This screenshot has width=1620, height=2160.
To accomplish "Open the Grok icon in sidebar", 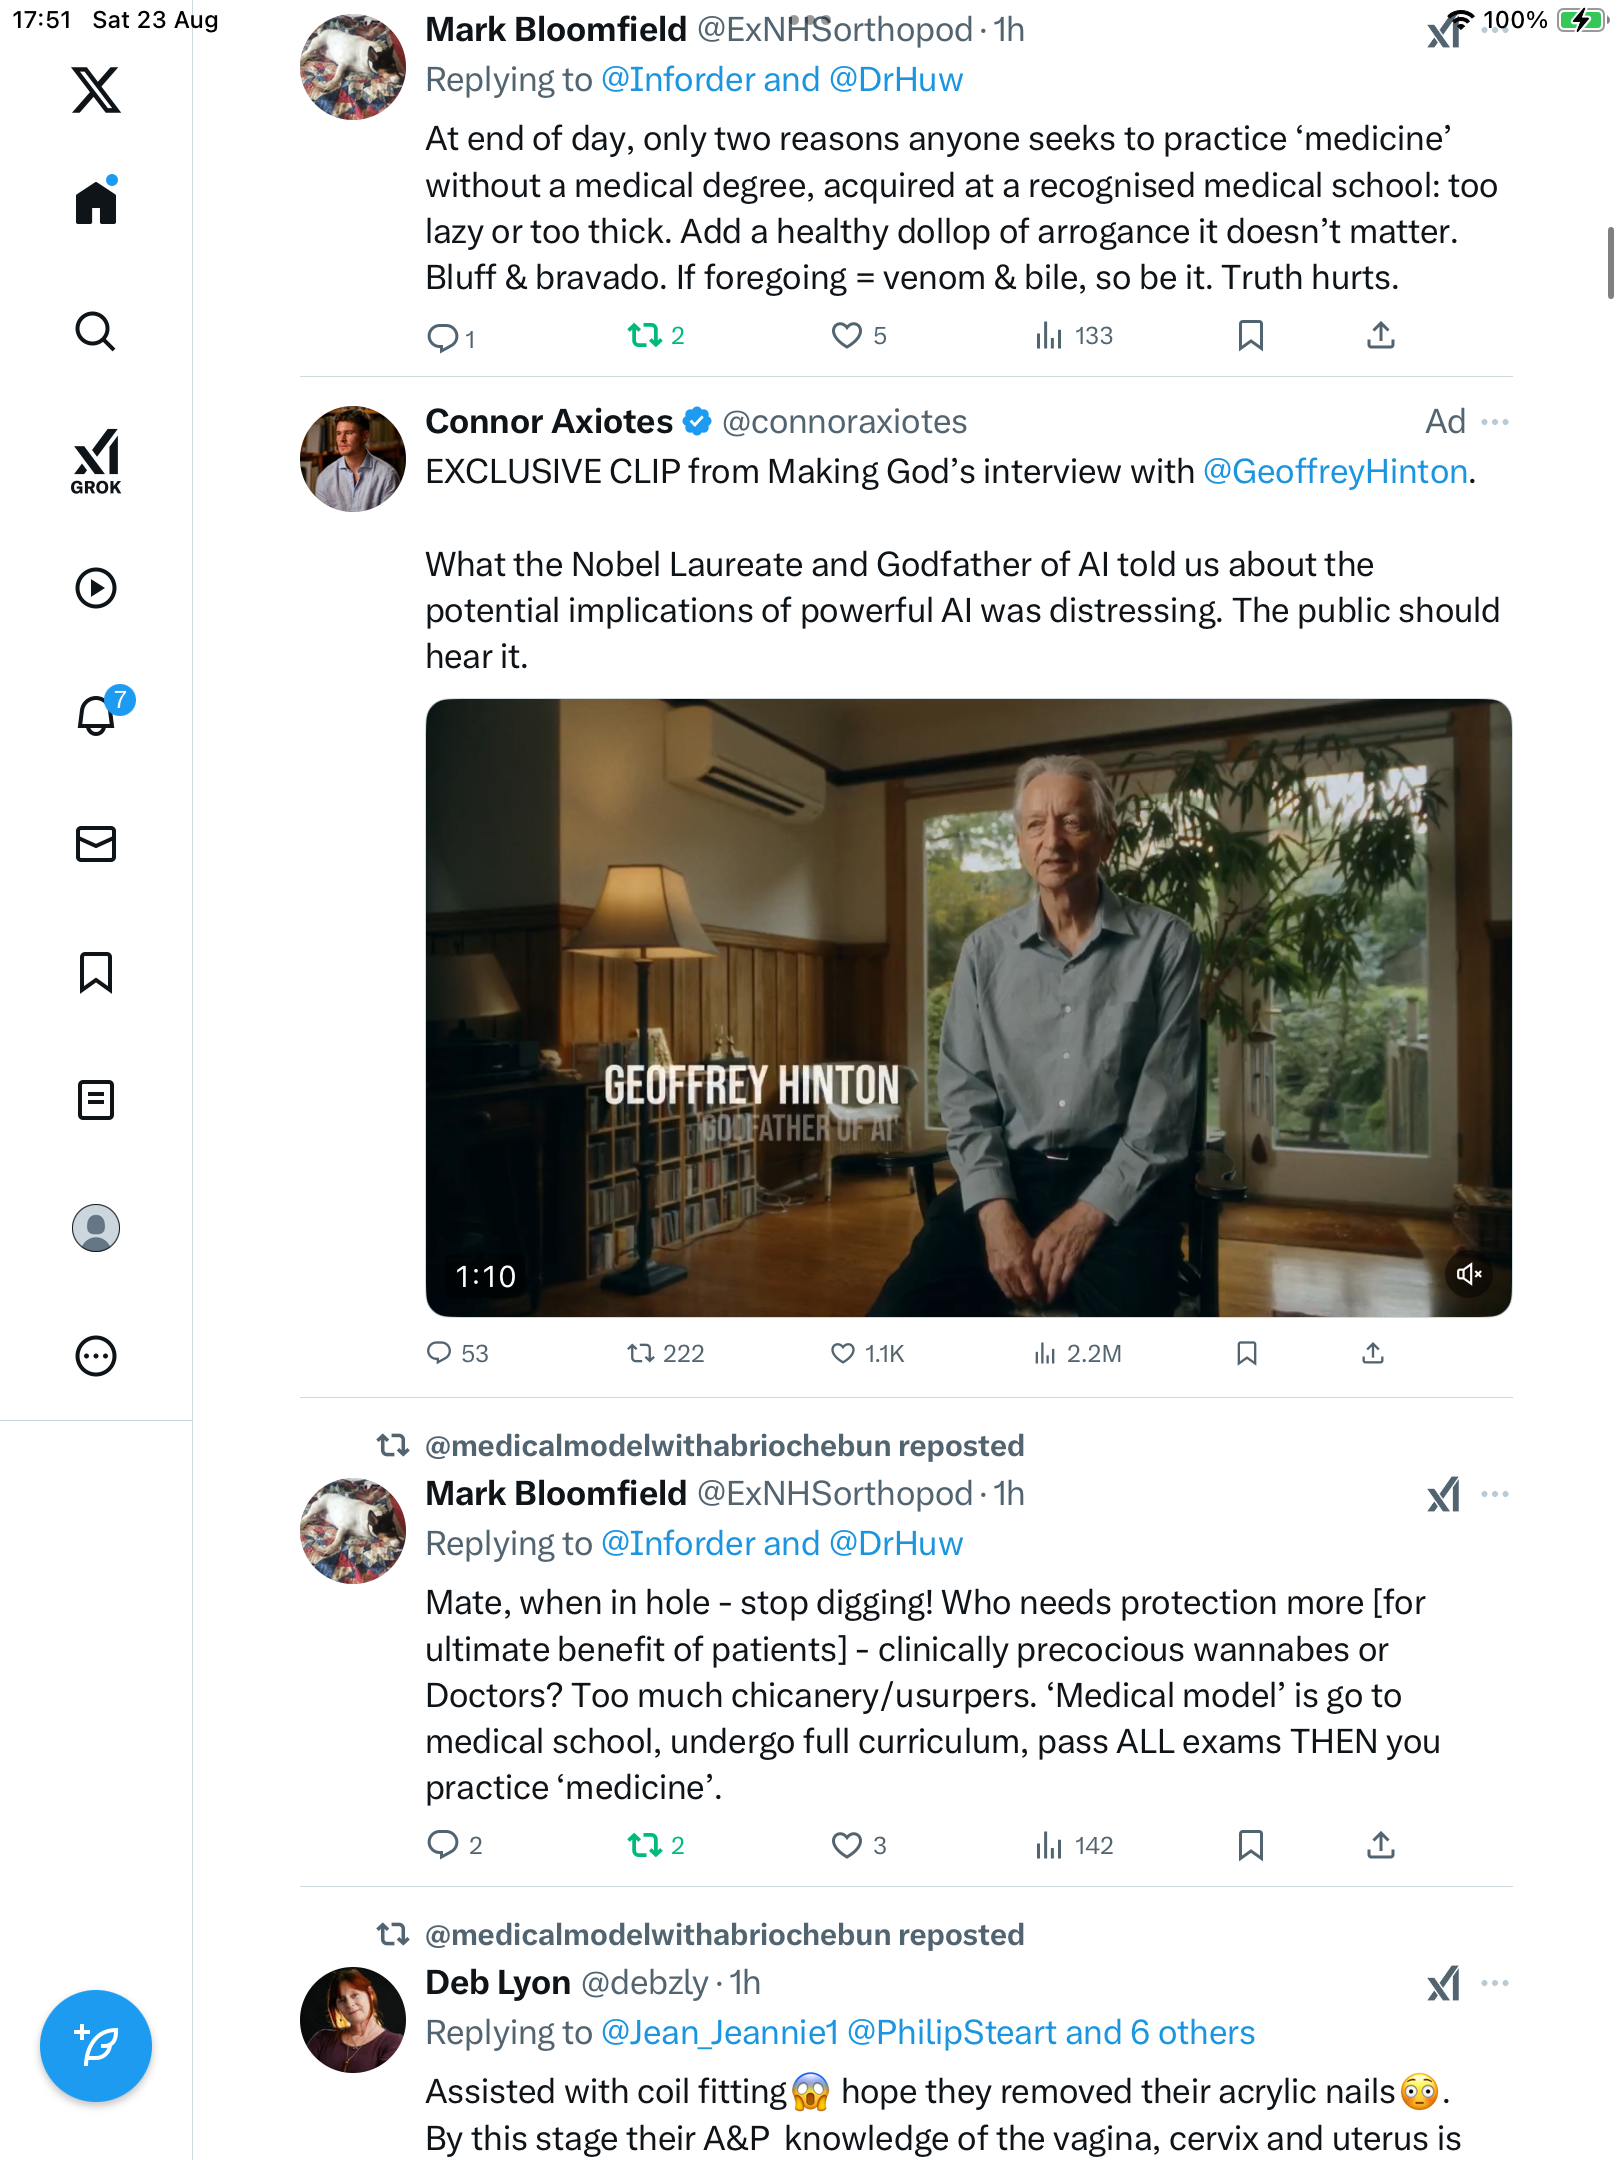I will click(96, 461).
